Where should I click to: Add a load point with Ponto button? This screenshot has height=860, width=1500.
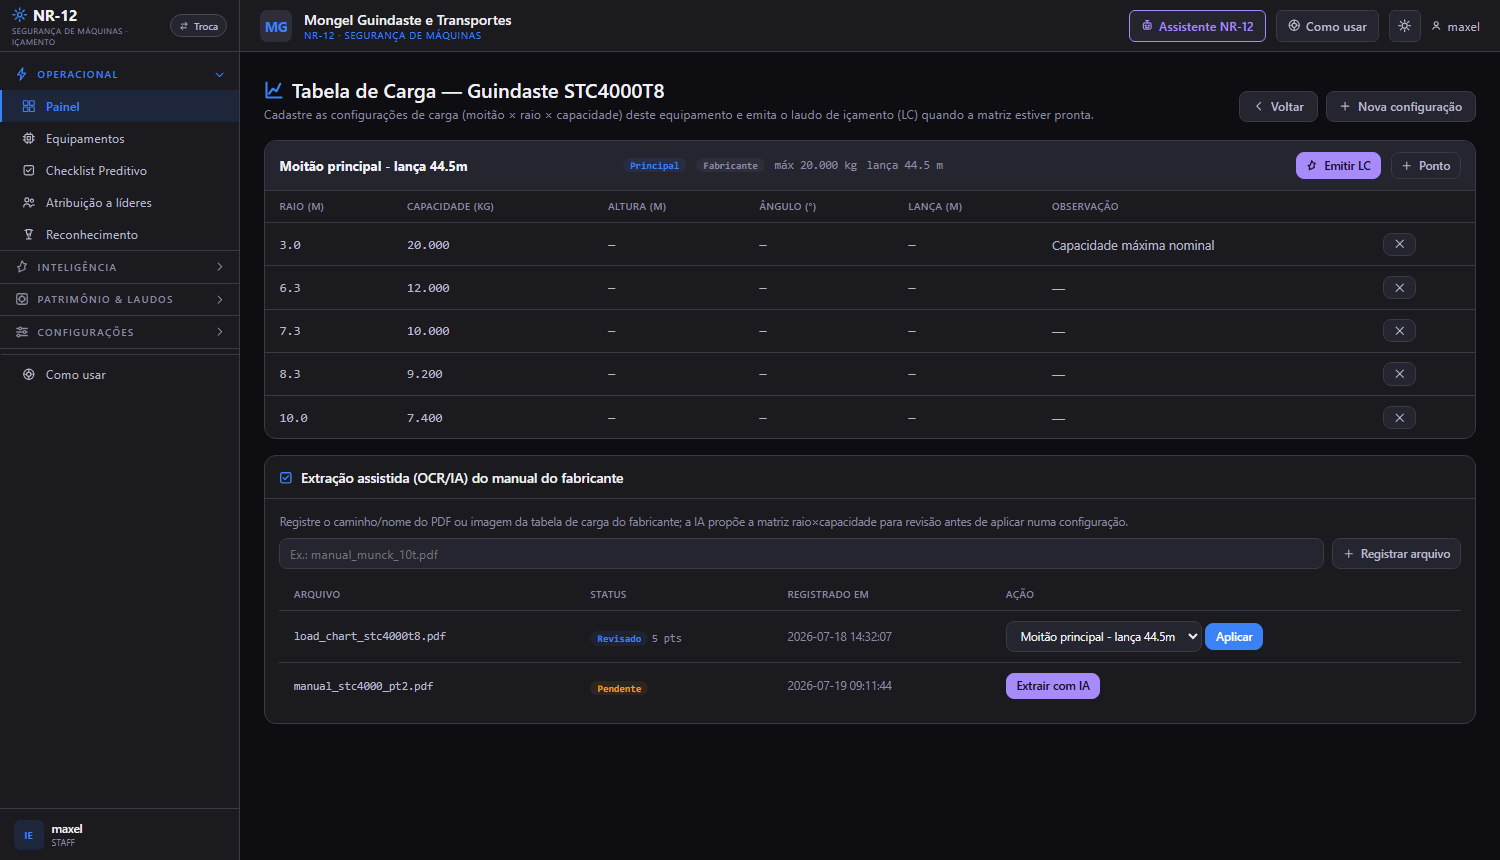(x=1426, y=165)
